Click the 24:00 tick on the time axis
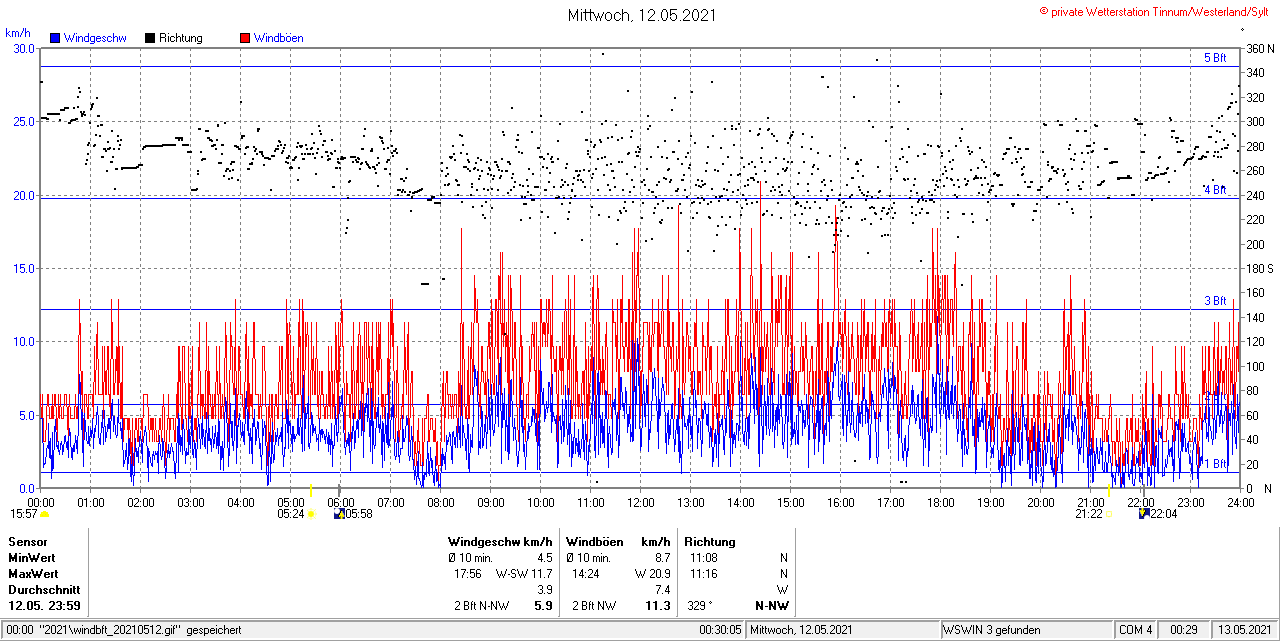The image size is (1280, 641). pyautogui.click(x=1241, y=502)
